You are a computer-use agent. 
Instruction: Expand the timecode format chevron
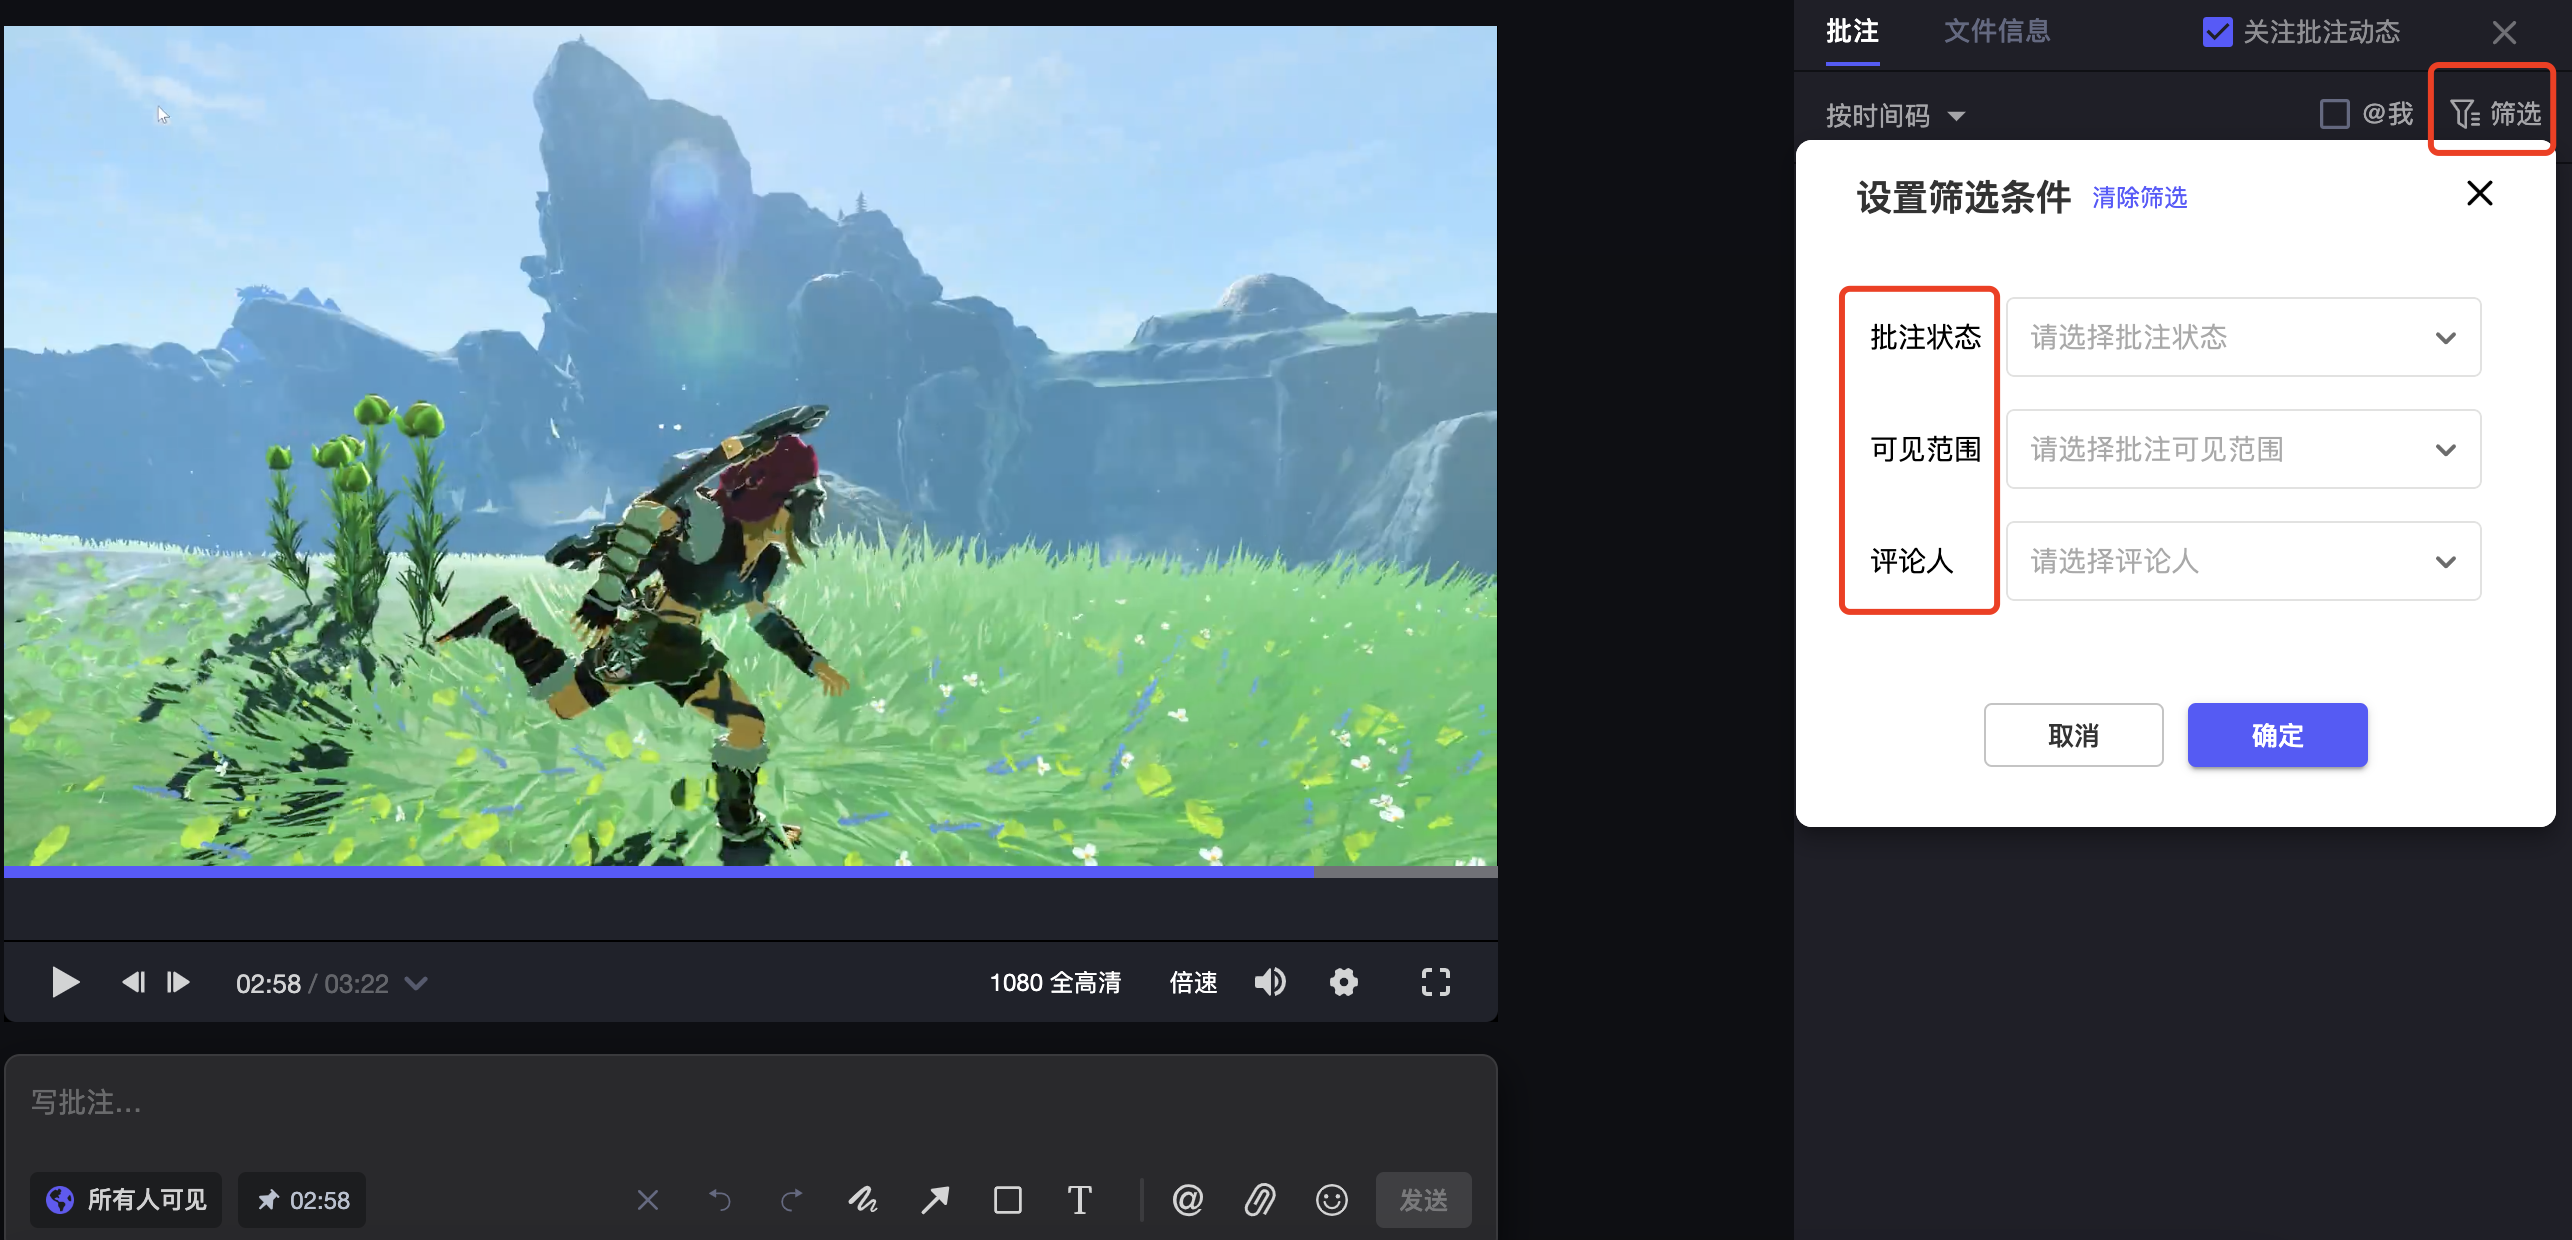tap(416, 983)
